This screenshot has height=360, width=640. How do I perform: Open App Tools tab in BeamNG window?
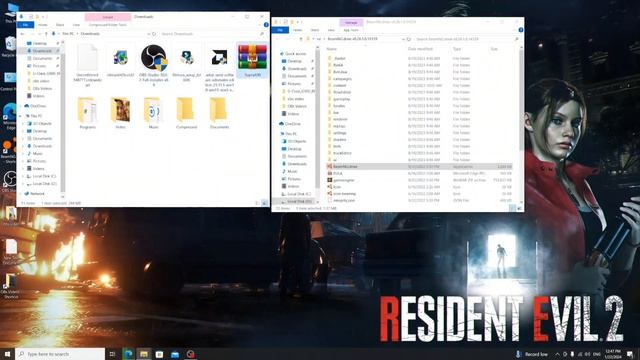(x=351, y=30)
